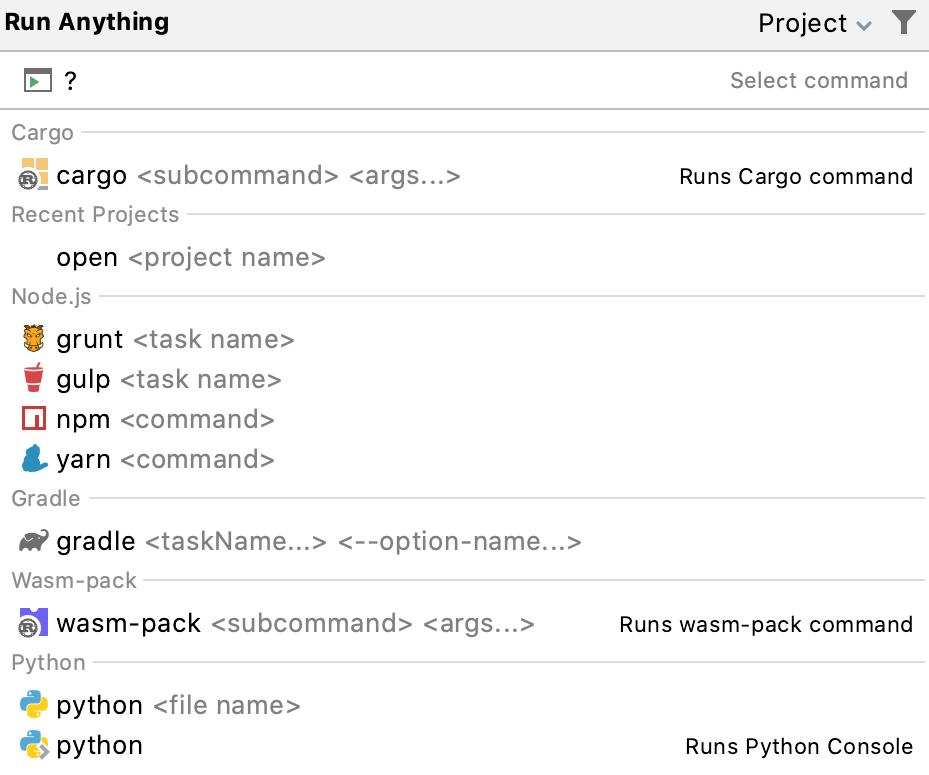This screenshot has width=929, height=775.
Task: Click the Python Console icon
Action: 35,745
